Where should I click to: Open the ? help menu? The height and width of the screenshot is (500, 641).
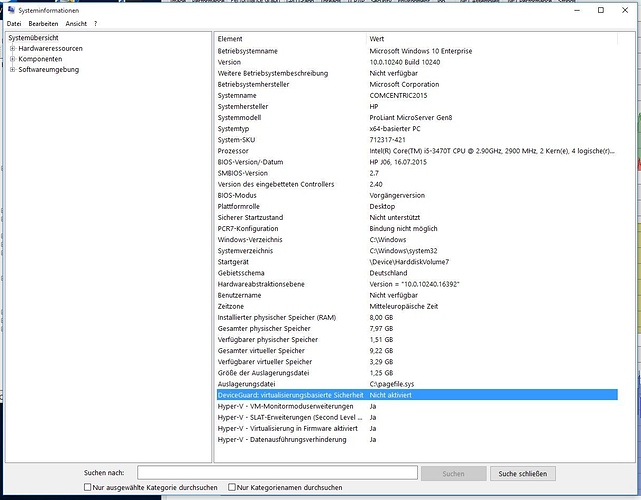(x=96, y=24)
